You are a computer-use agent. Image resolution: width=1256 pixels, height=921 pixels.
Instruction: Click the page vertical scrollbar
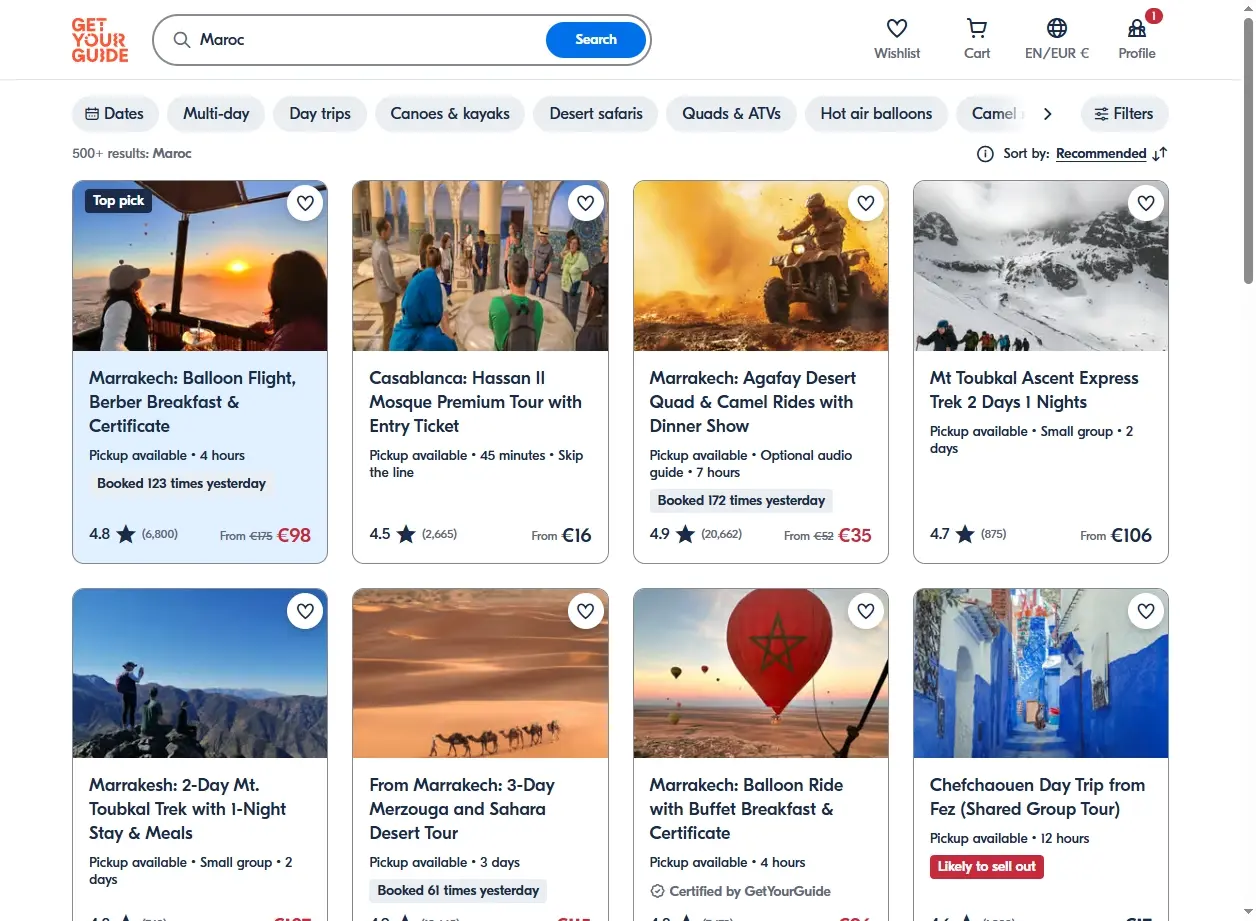pyautogui.click(x=1248, y=150)
